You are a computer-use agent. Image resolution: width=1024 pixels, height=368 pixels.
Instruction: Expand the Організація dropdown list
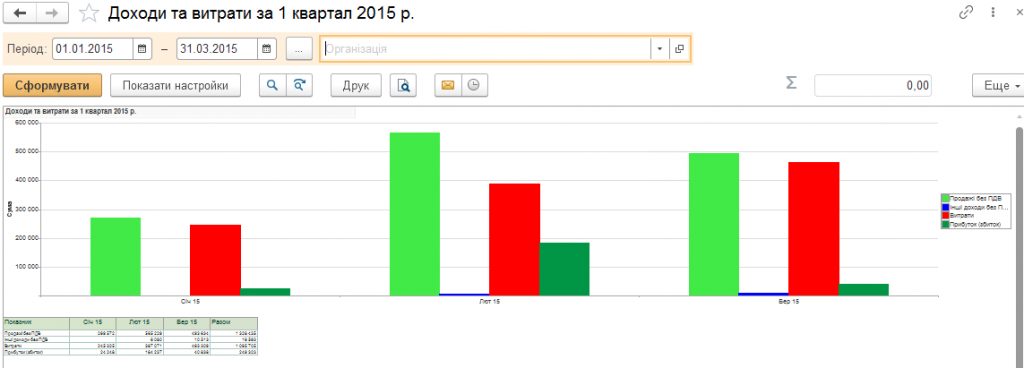coord(660,49)
